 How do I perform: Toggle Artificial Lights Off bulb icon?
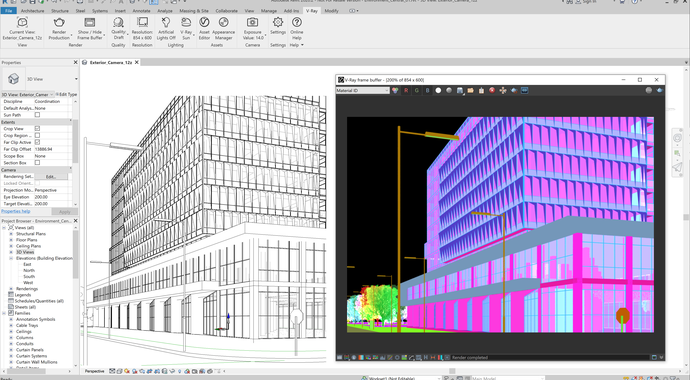[x=166, y=22]
